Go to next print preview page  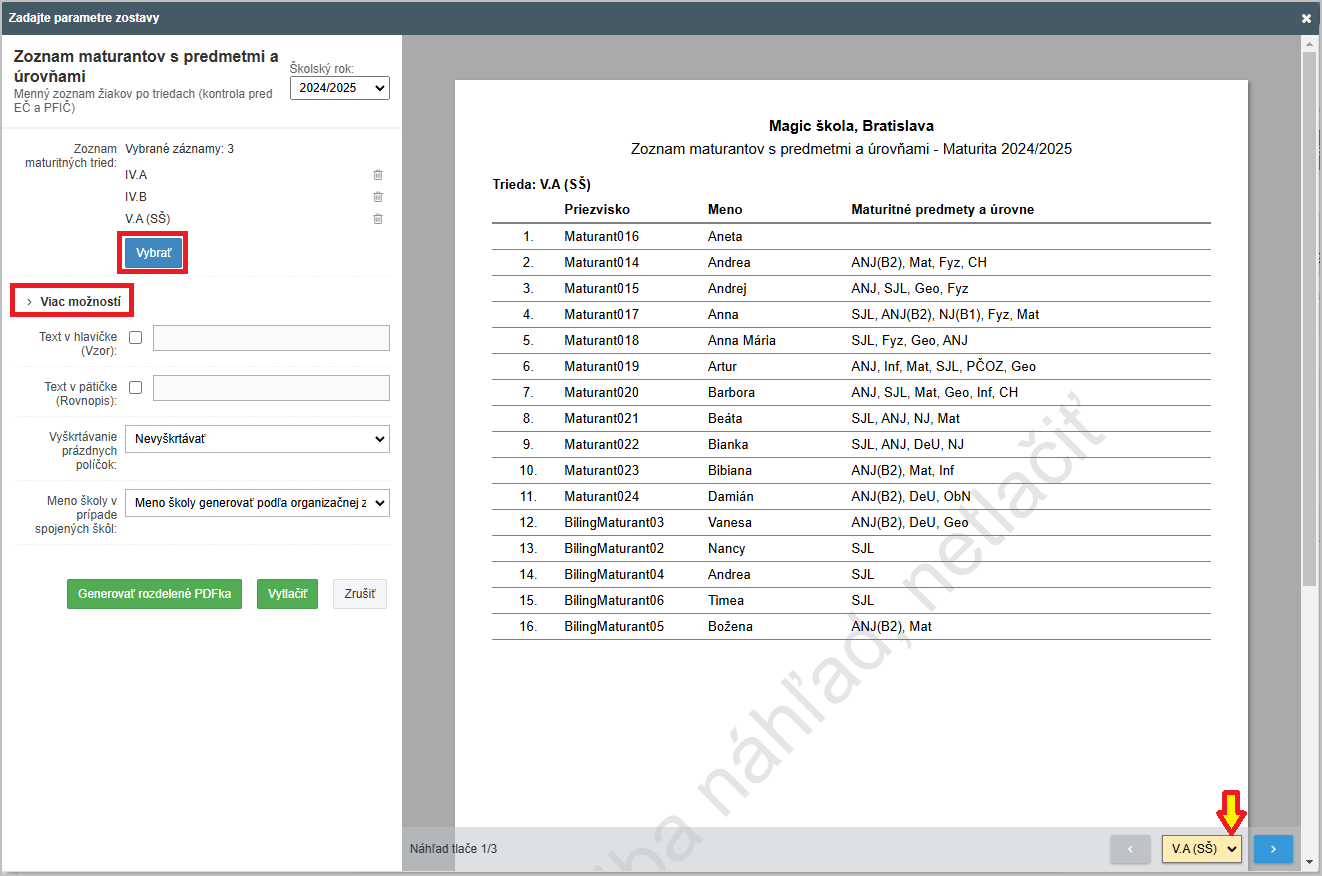point(1273,849)
